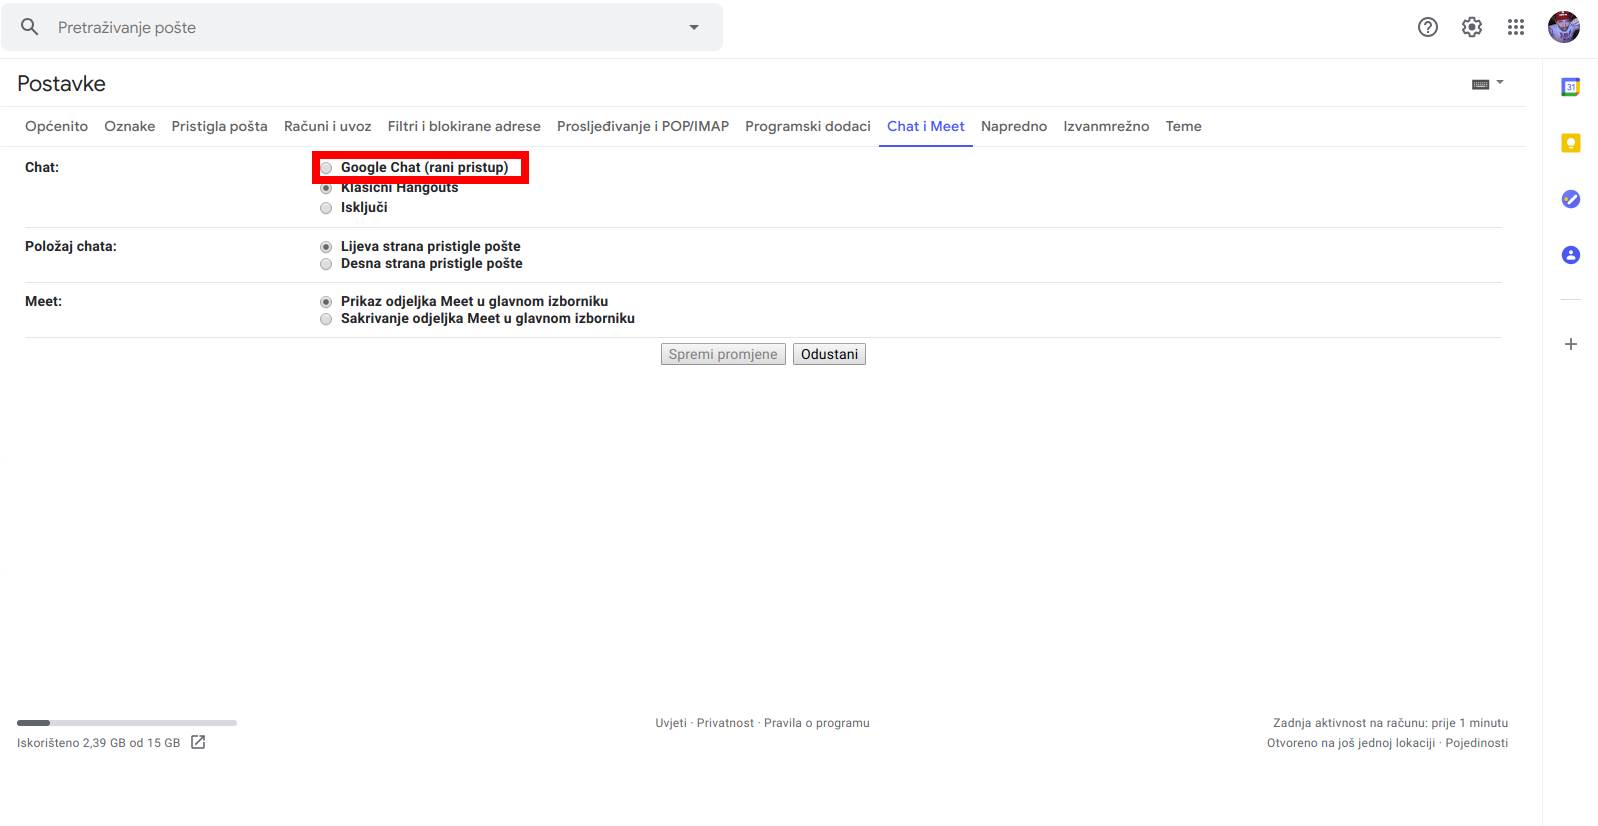Select the Isključi chat radio button
Image resolution: width=1598 pixels, height=826 pixels.
coord(326,208)
